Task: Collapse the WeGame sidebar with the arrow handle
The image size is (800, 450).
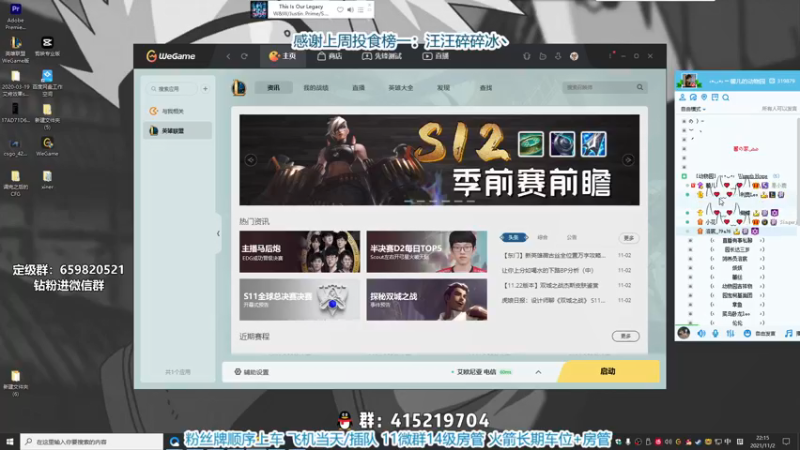Action: coord(218,234)
